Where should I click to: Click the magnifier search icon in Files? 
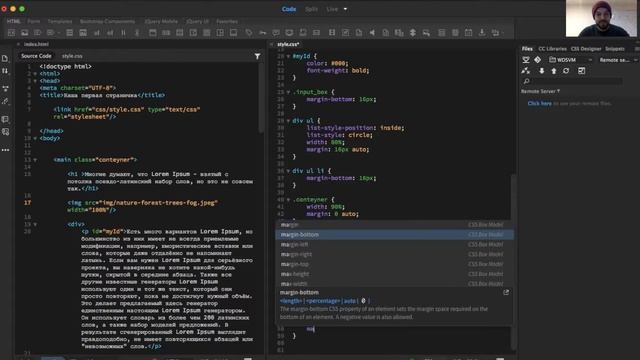tap(527, 81)
